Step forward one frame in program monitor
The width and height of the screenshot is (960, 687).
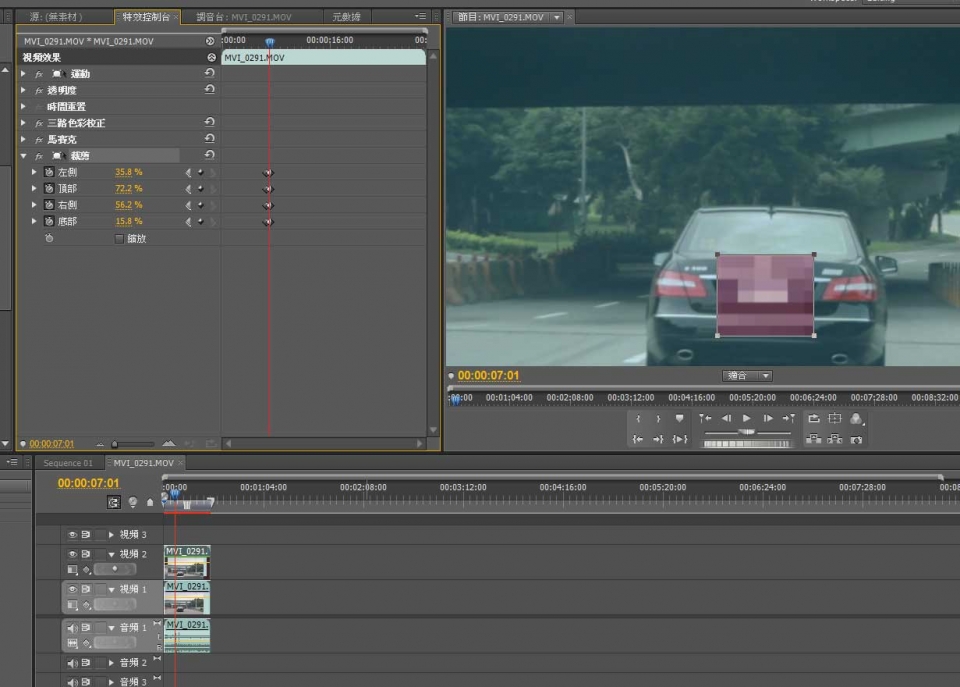point(768,419)
